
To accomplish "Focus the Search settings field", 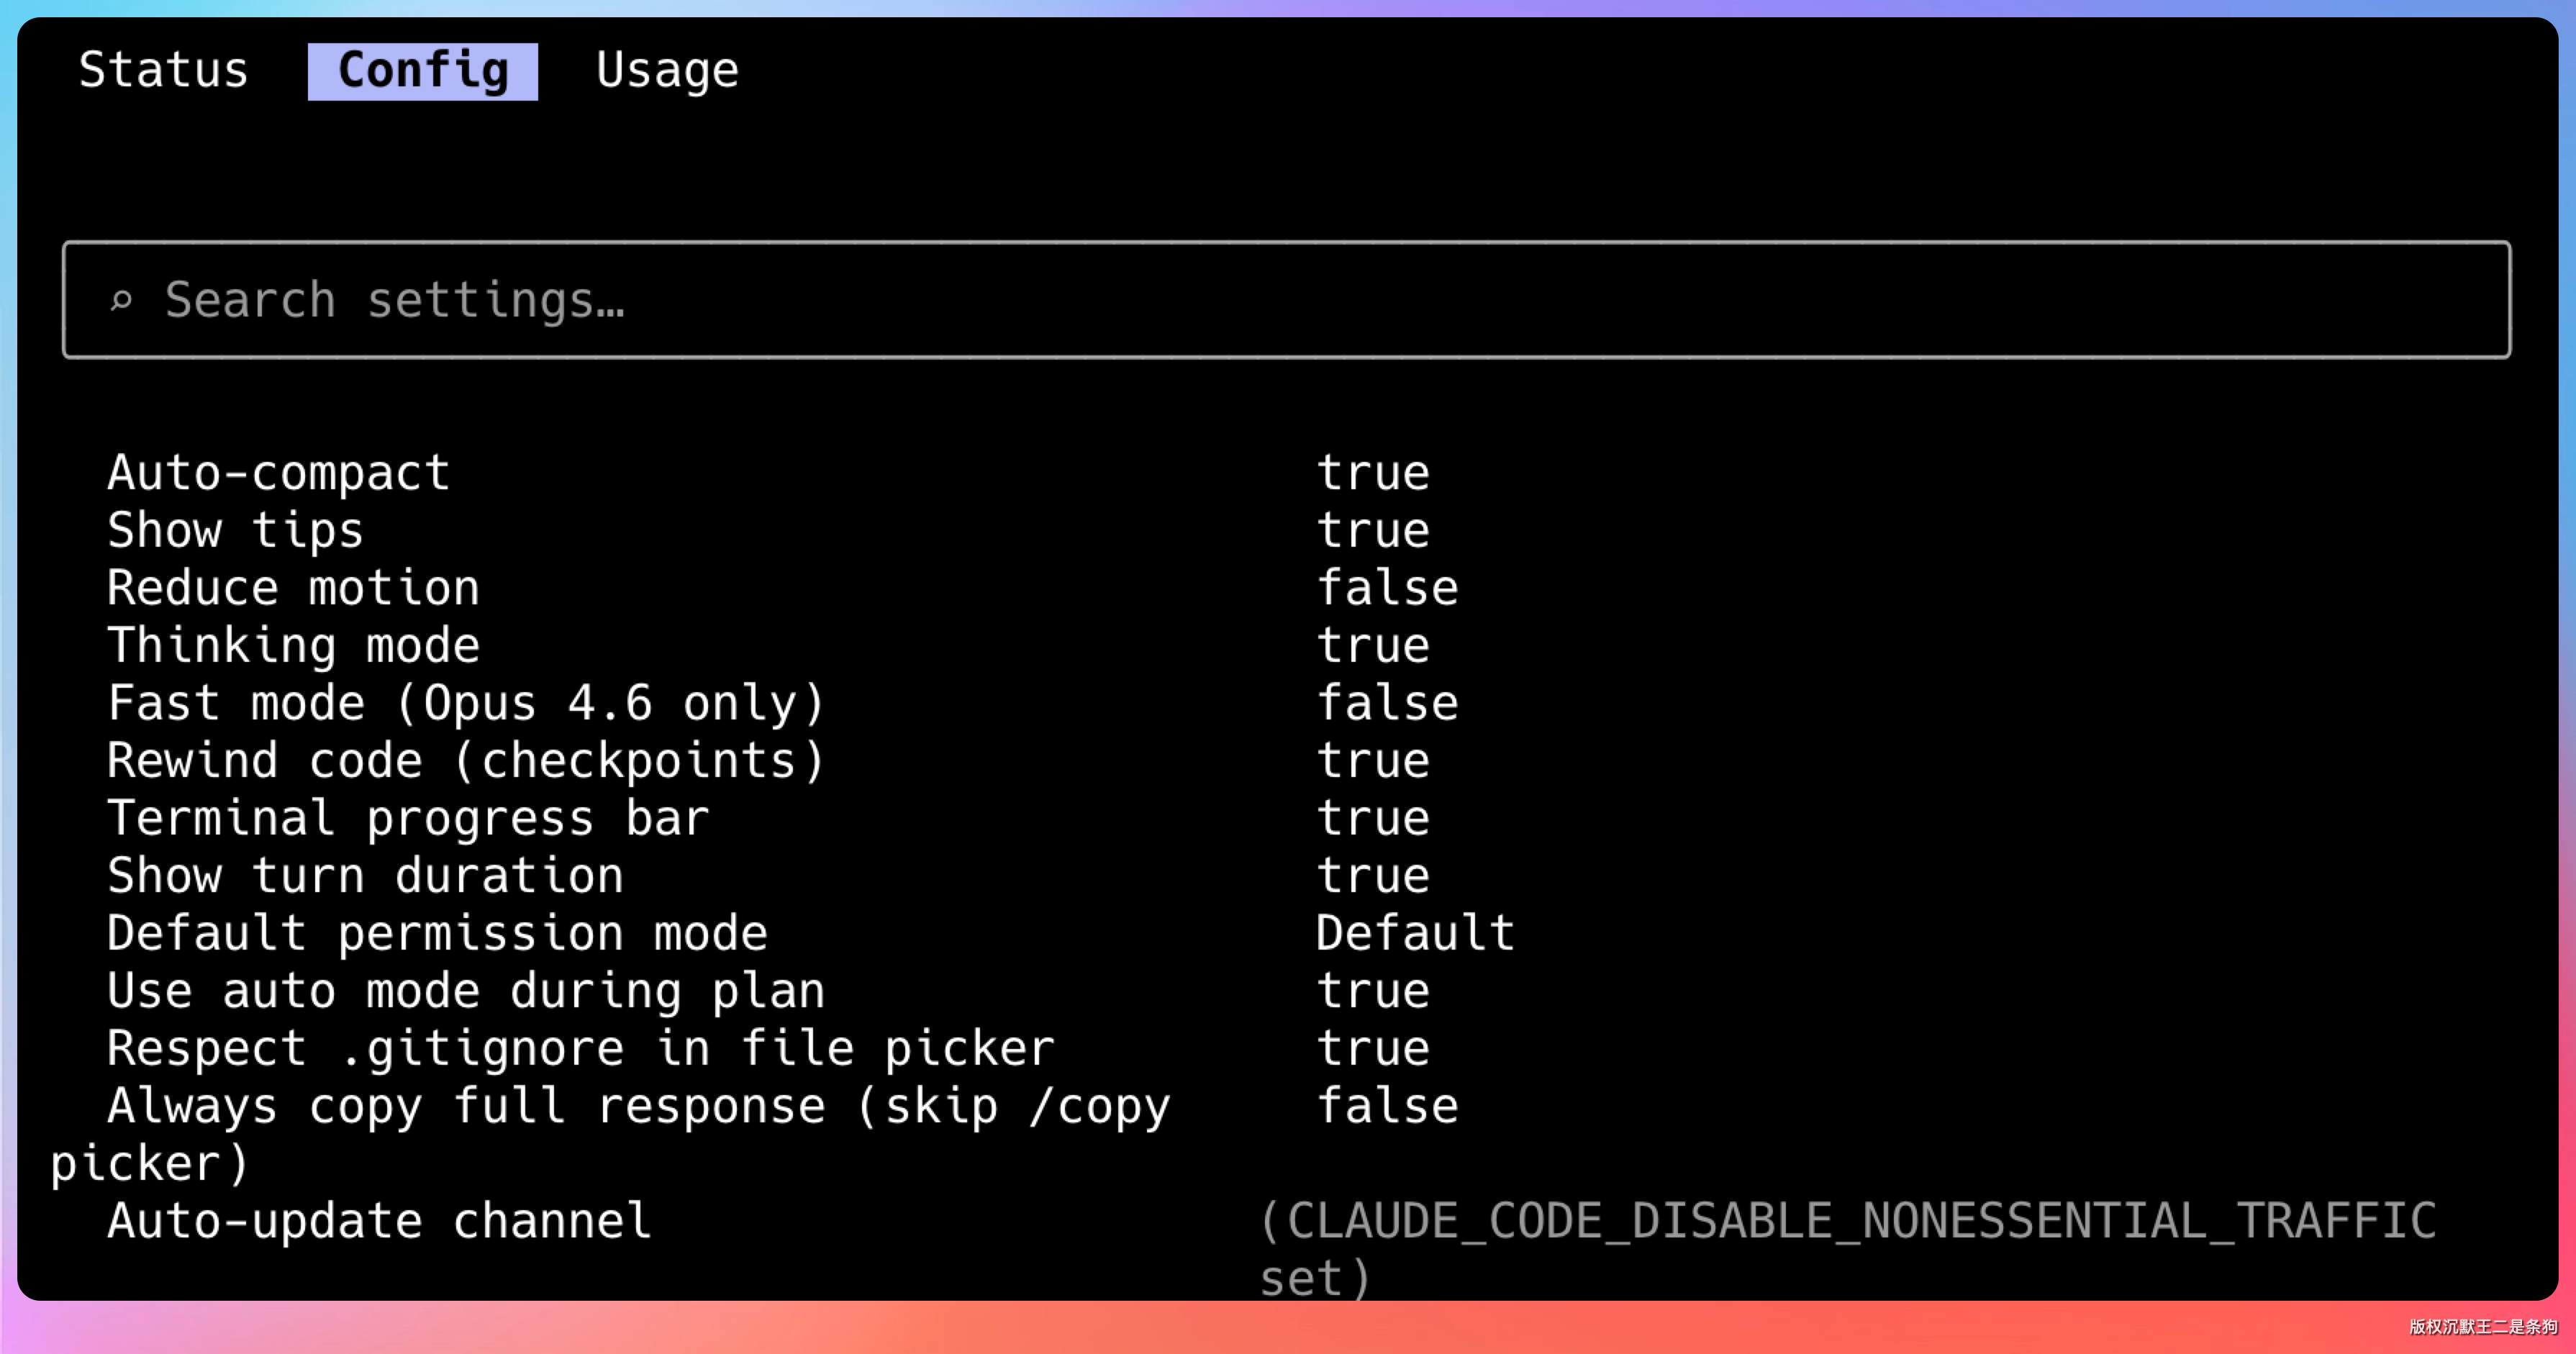I will pyautogui.click(x=1286, y=300).
